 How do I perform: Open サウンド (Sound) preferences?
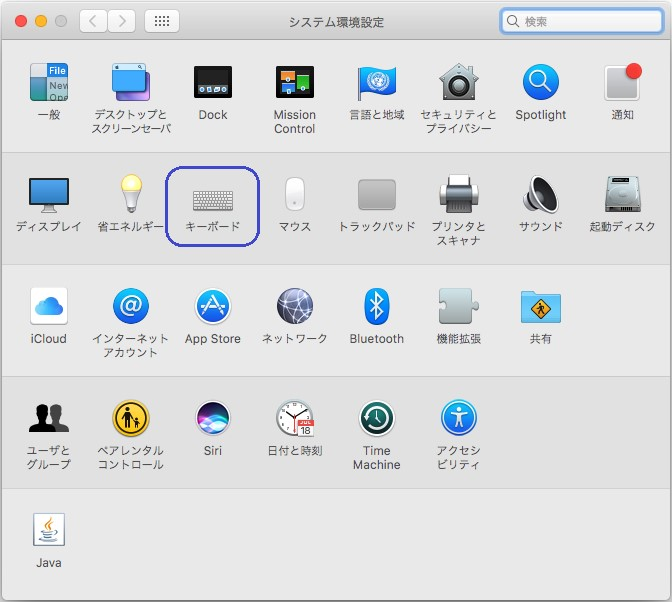(x=540, y=196)
